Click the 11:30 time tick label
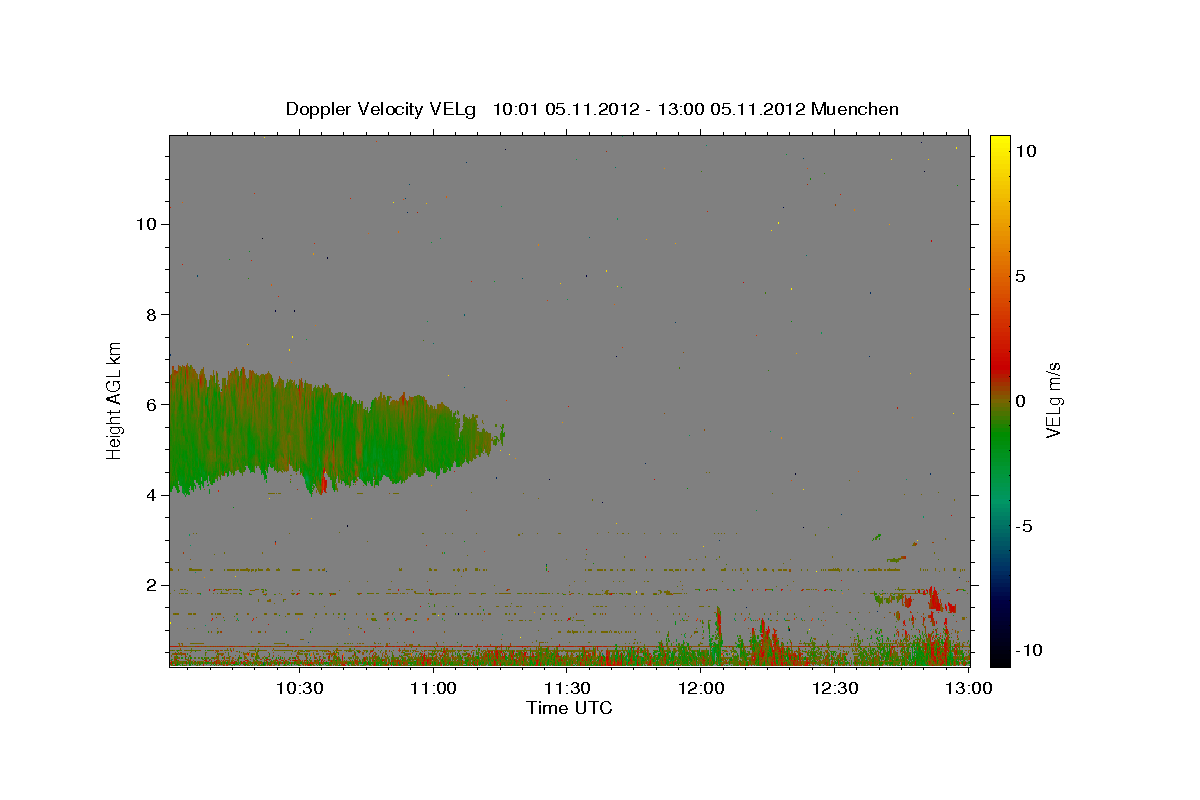 click(x=567, y=688)
